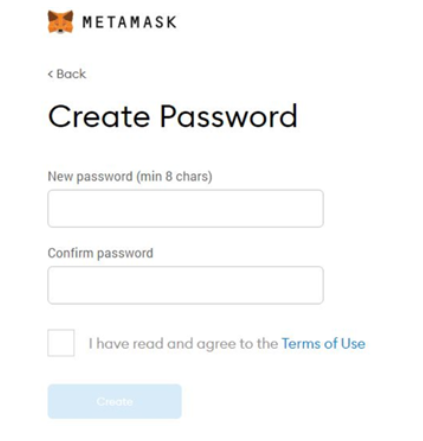Go back using the Back link
Viewport: 423px width, 441px height.
coord(67,74)
